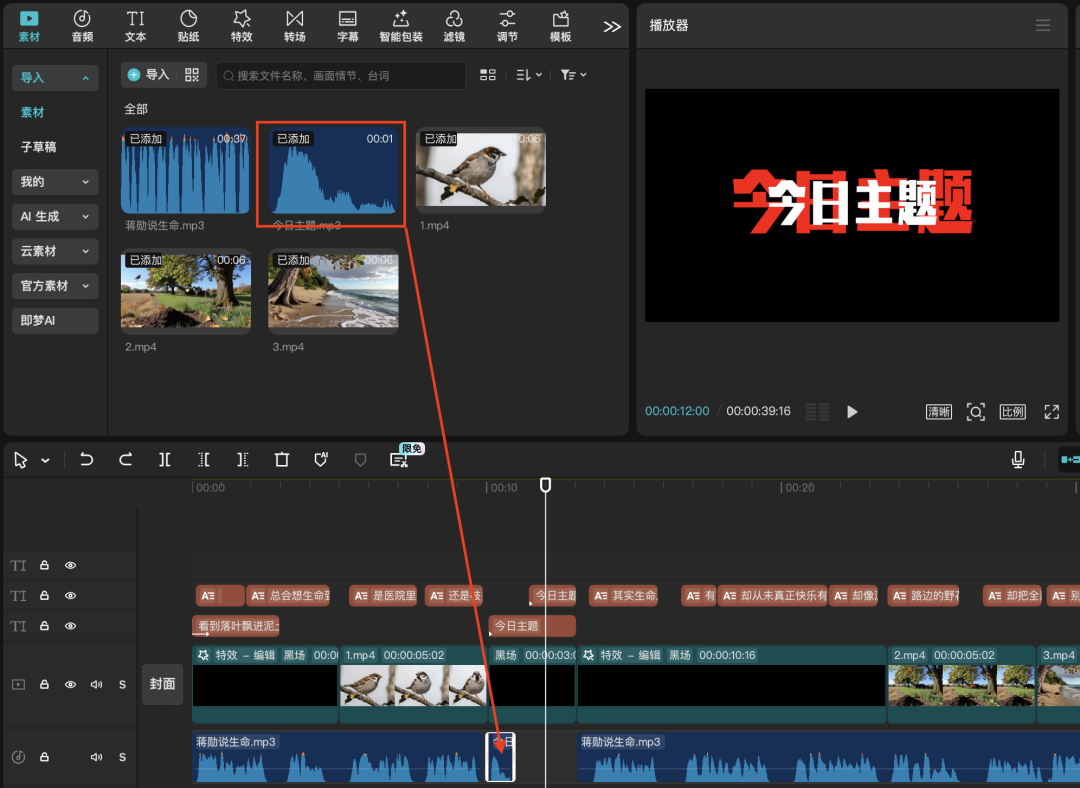This screenshot has width=1080, height=788.
Task: Expand the 云素材 sidebar section
Action: (55, 251)
